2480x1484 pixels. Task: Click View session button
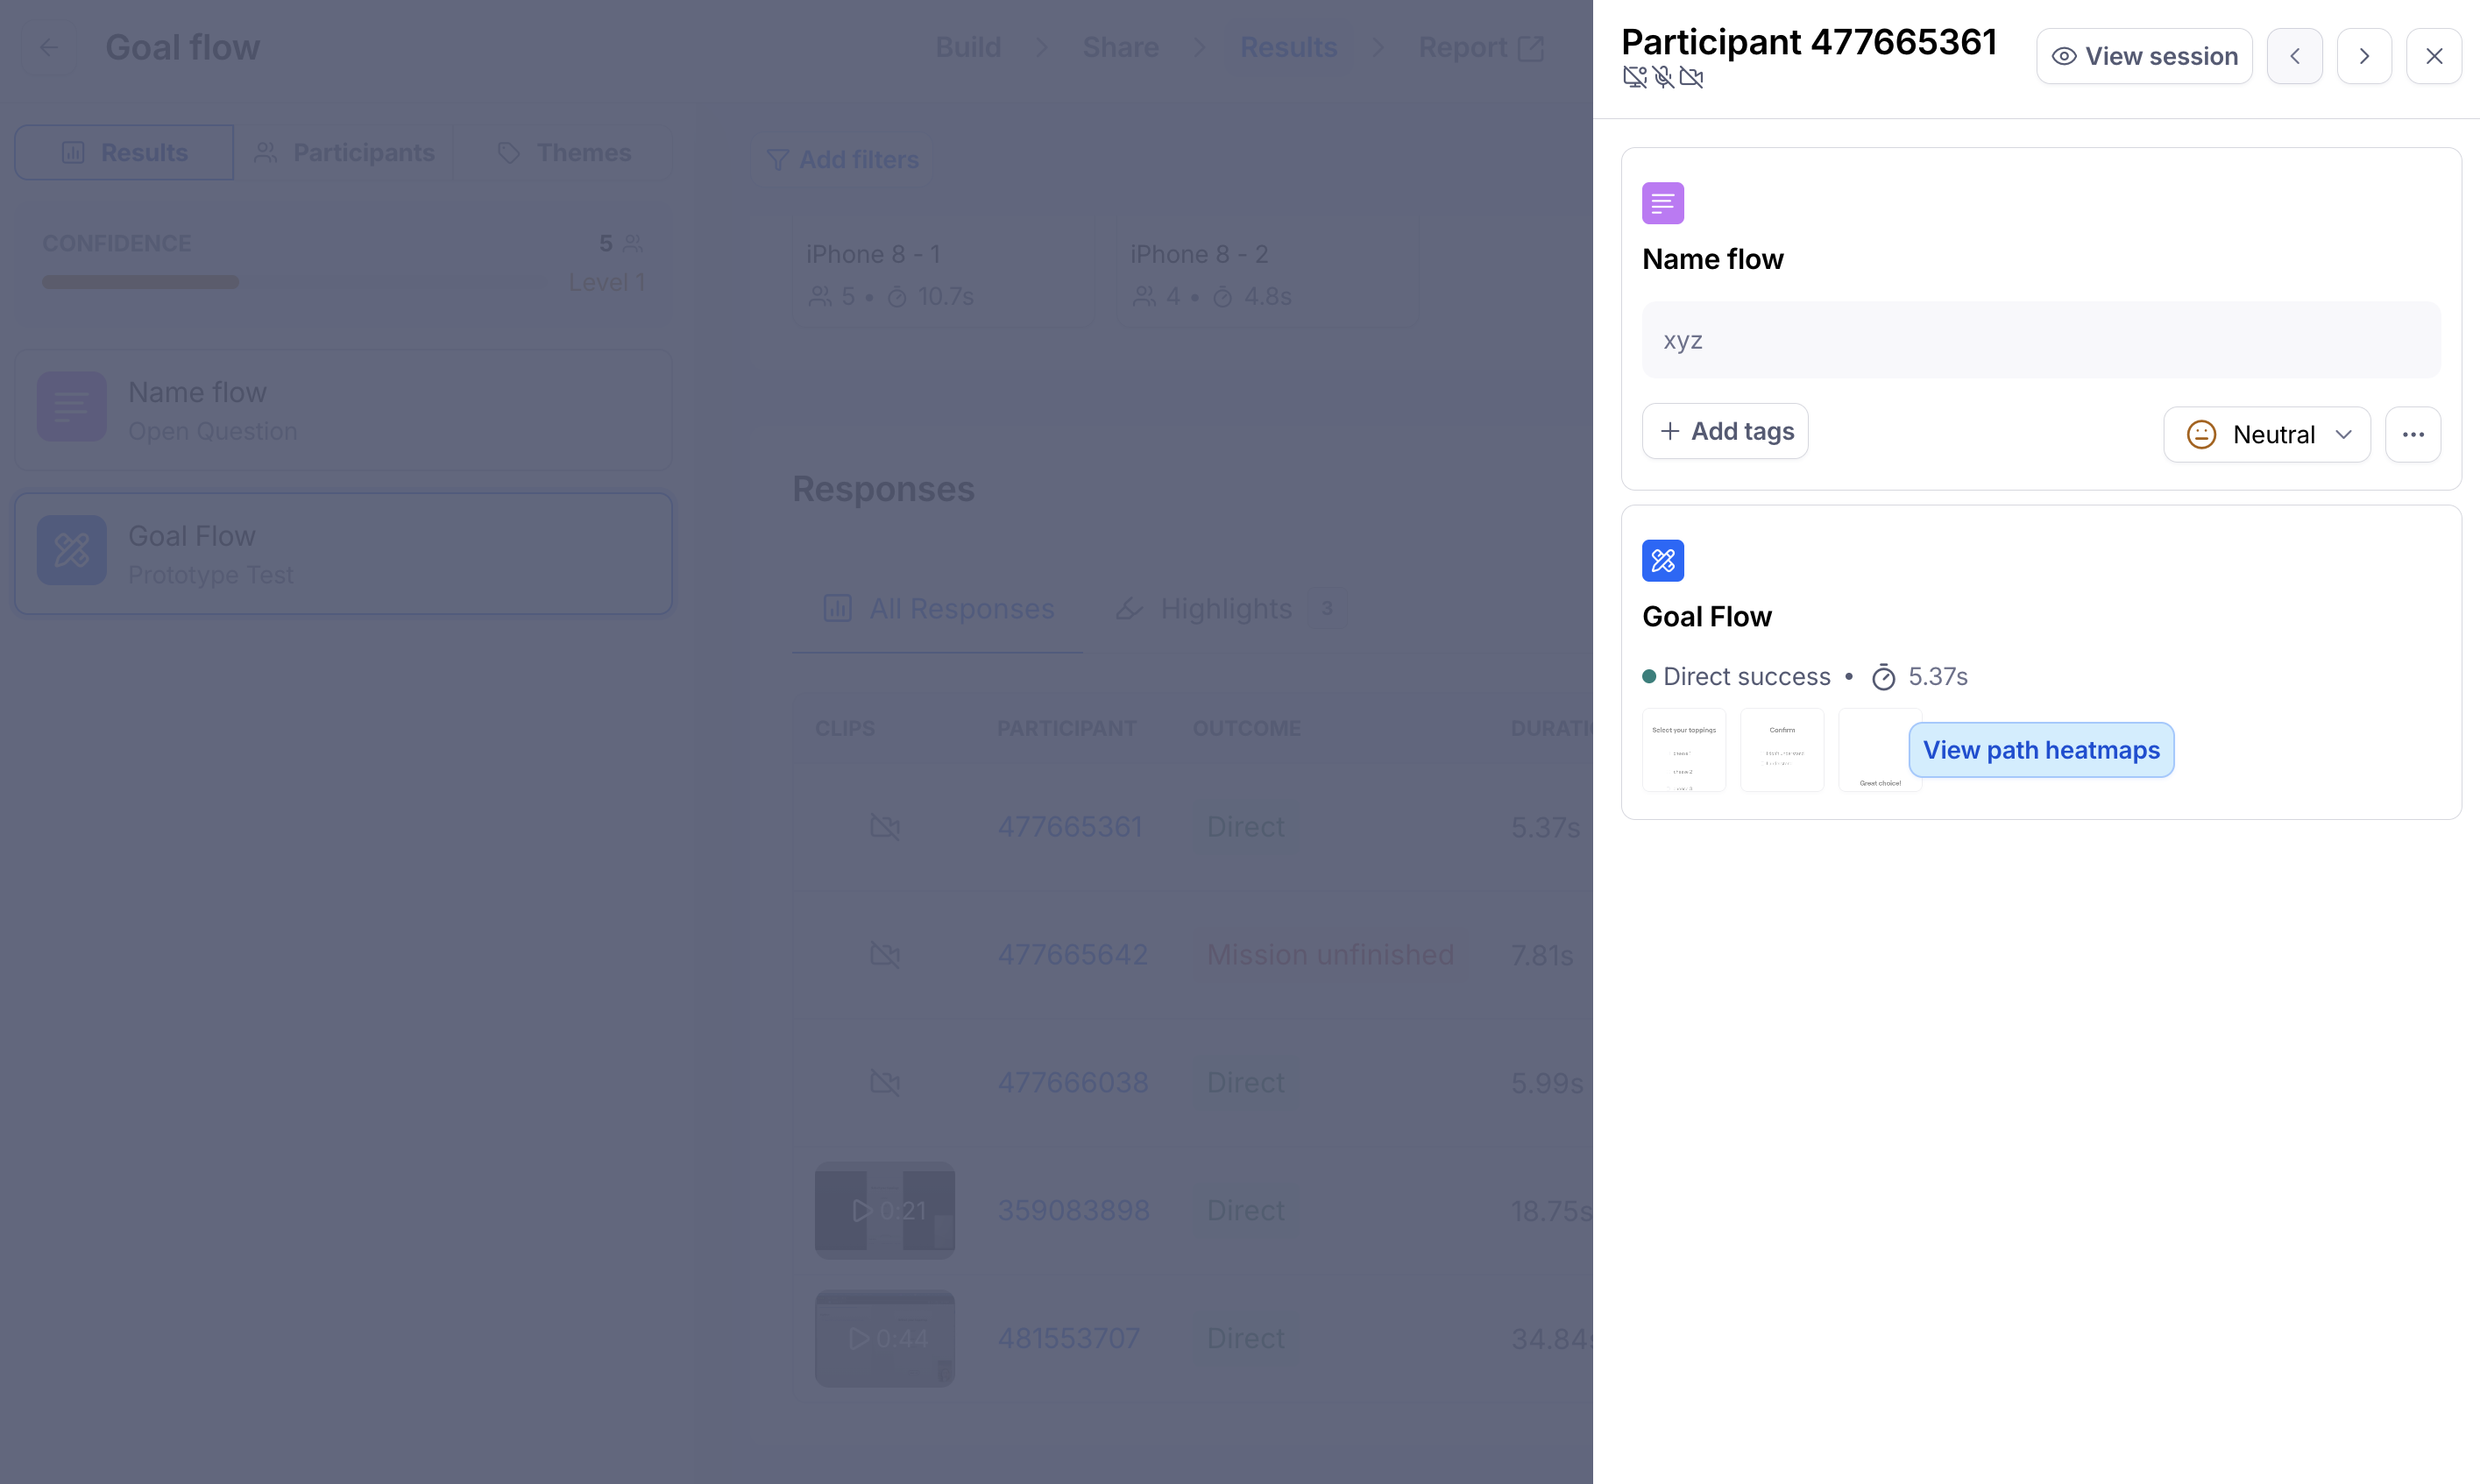click(2144, 56)
